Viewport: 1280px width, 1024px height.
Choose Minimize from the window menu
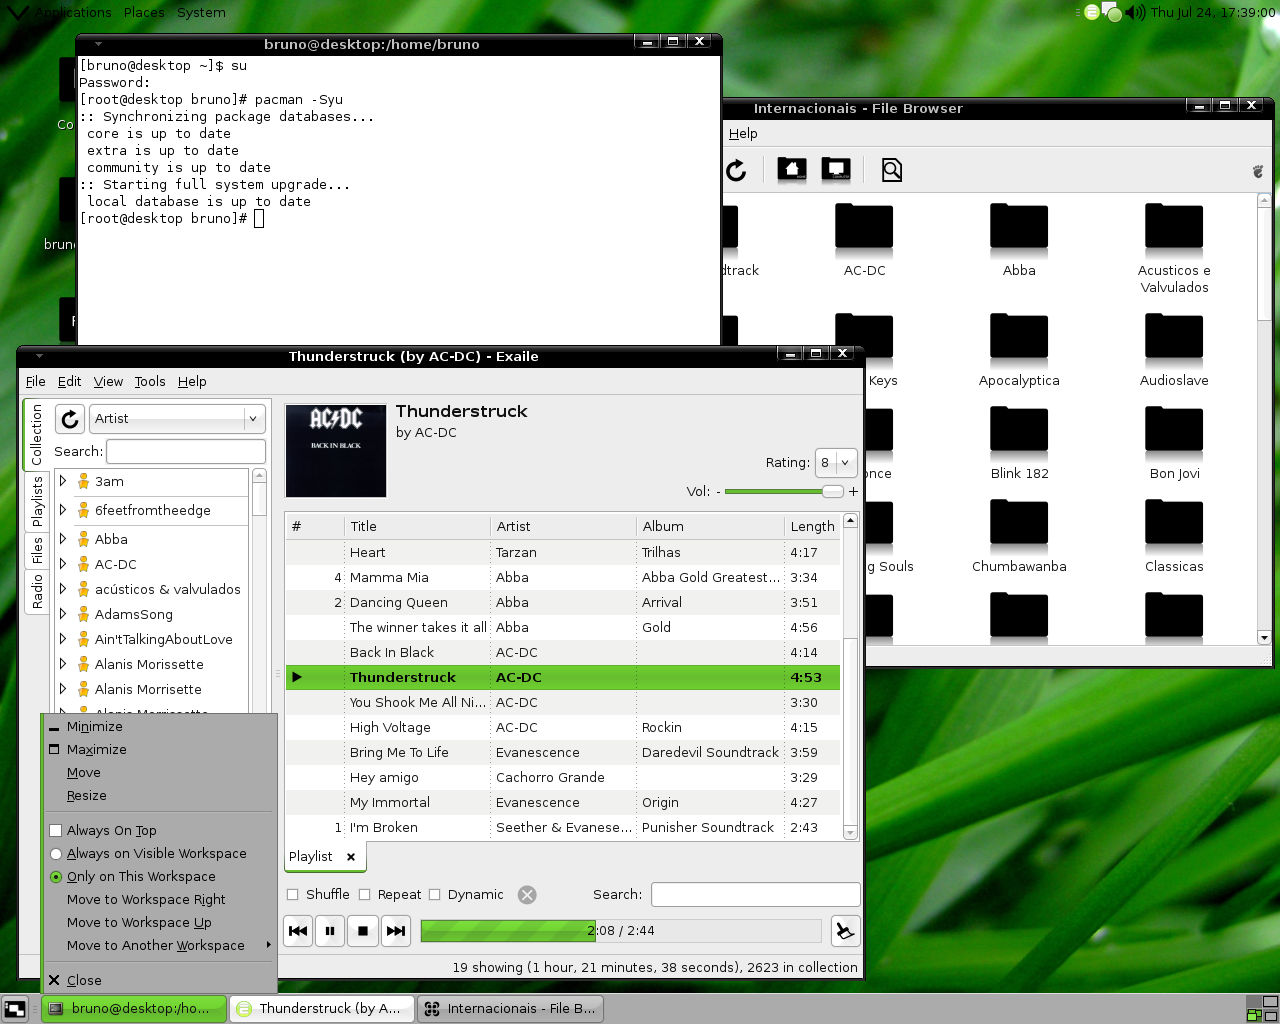click(x=158, y=727)
